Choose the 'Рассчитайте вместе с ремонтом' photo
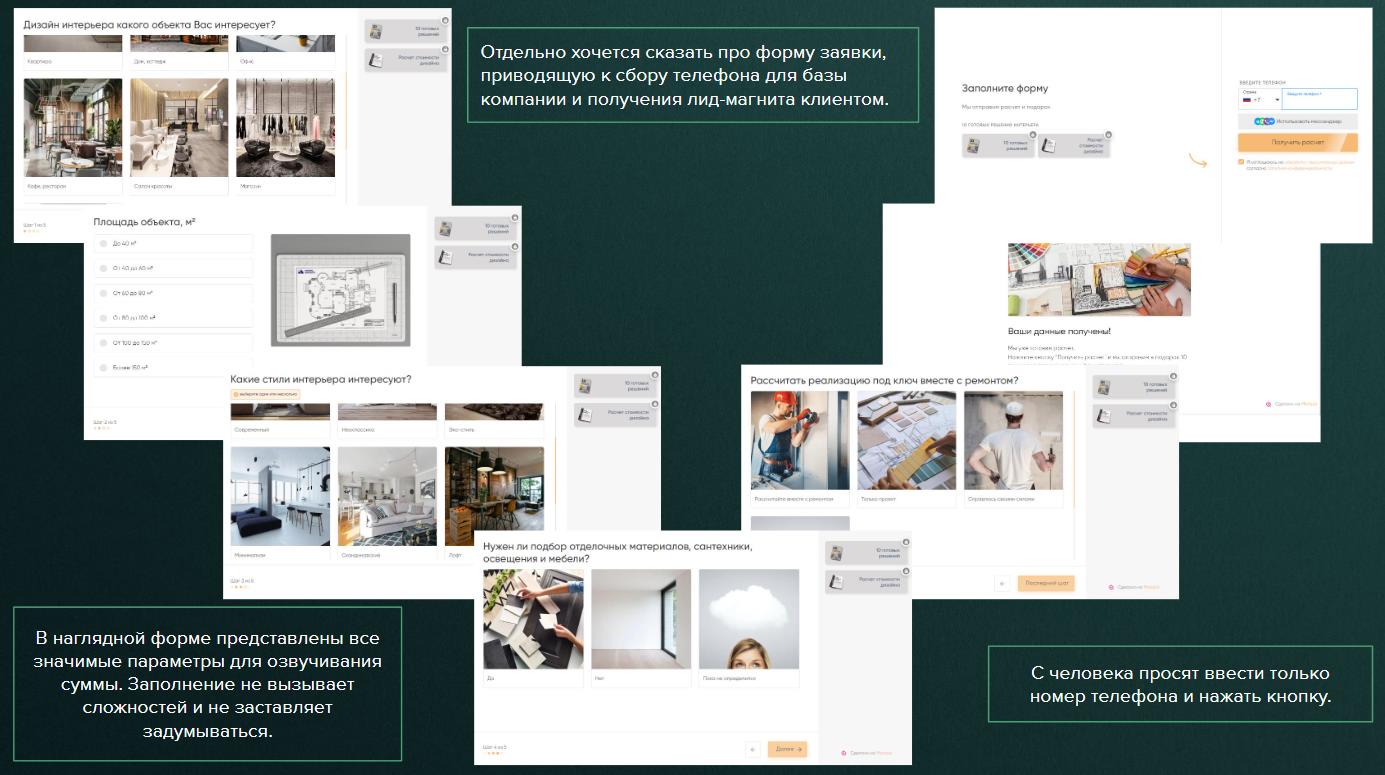1385x775 pixels. [x=800, y=440]
